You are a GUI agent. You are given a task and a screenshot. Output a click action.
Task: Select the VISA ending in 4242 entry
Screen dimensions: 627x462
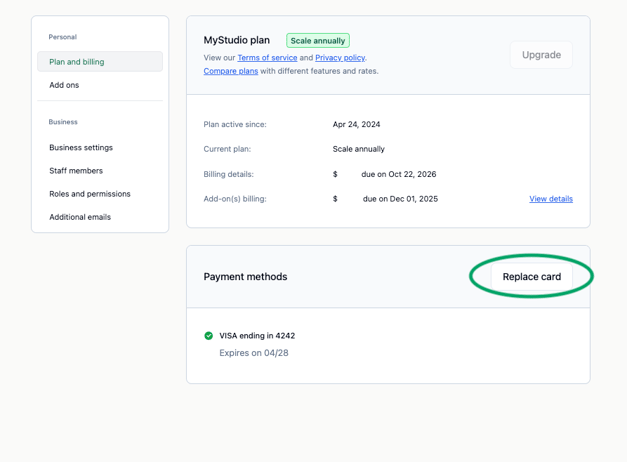tap(257, 336)
